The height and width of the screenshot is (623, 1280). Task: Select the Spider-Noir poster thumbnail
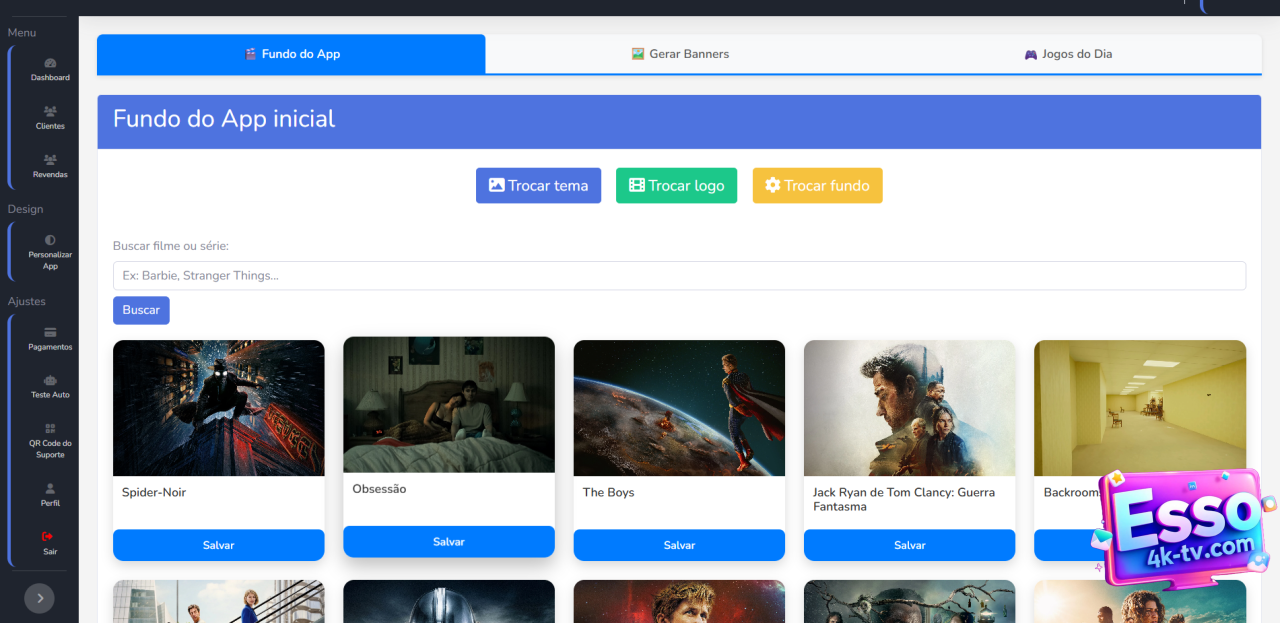(218, 408)
